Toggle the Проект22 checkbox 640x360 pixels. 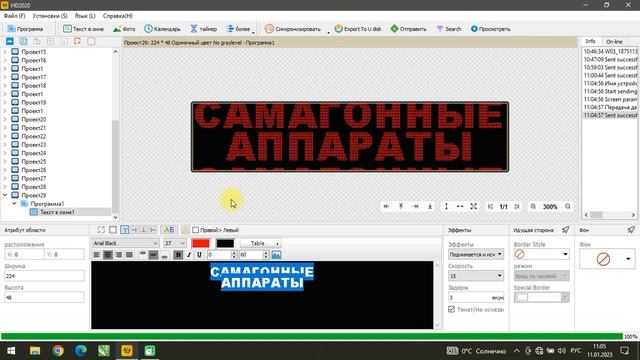15,136
